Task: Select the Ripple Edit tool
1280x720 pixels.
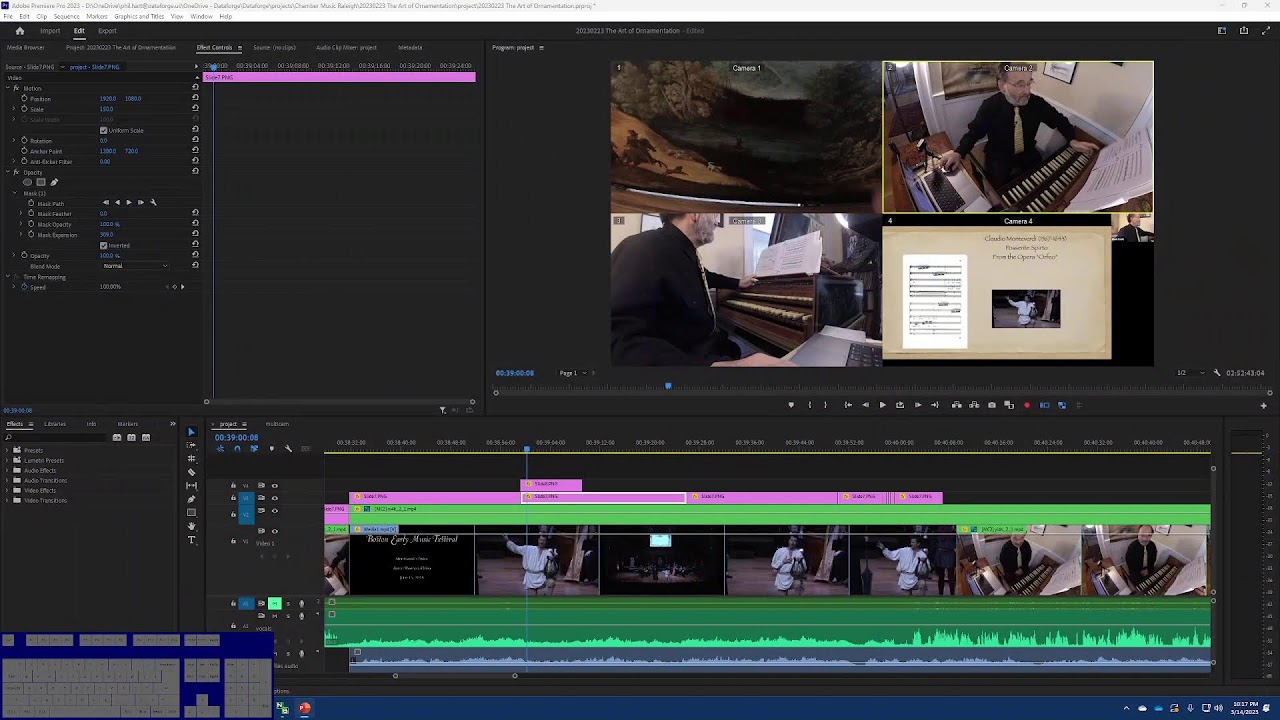Action: pos(191,459)
